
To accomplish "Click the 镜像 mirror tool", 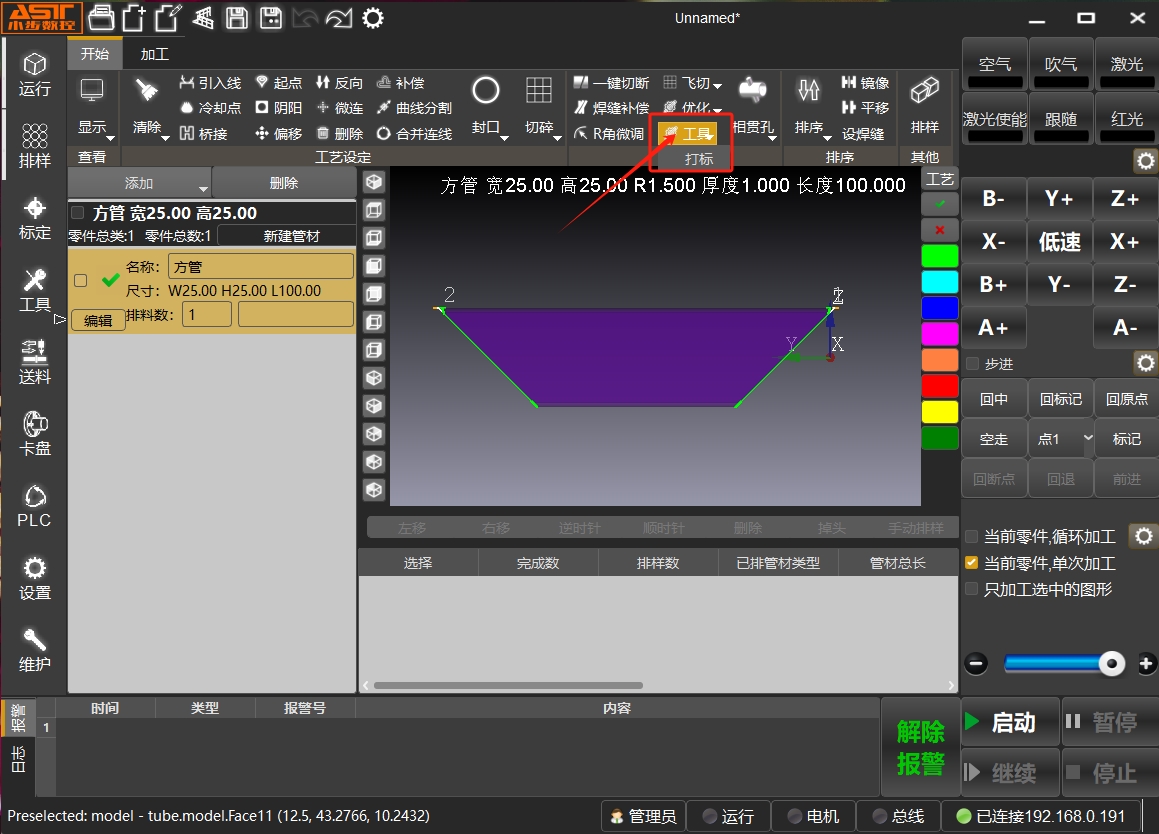I will click(865, 83).
